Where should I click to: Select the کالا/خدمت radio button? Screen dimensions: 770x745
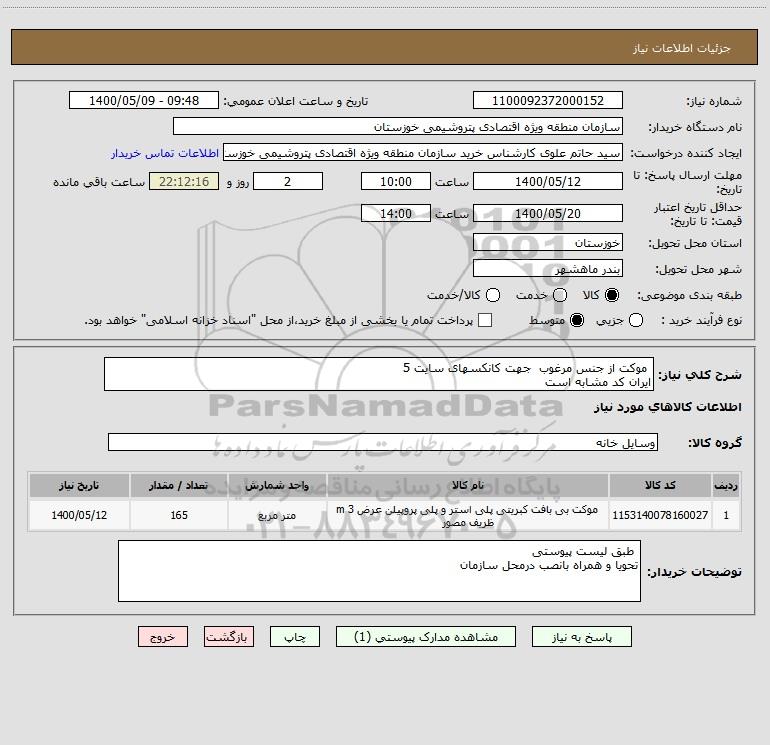[493, 295]
